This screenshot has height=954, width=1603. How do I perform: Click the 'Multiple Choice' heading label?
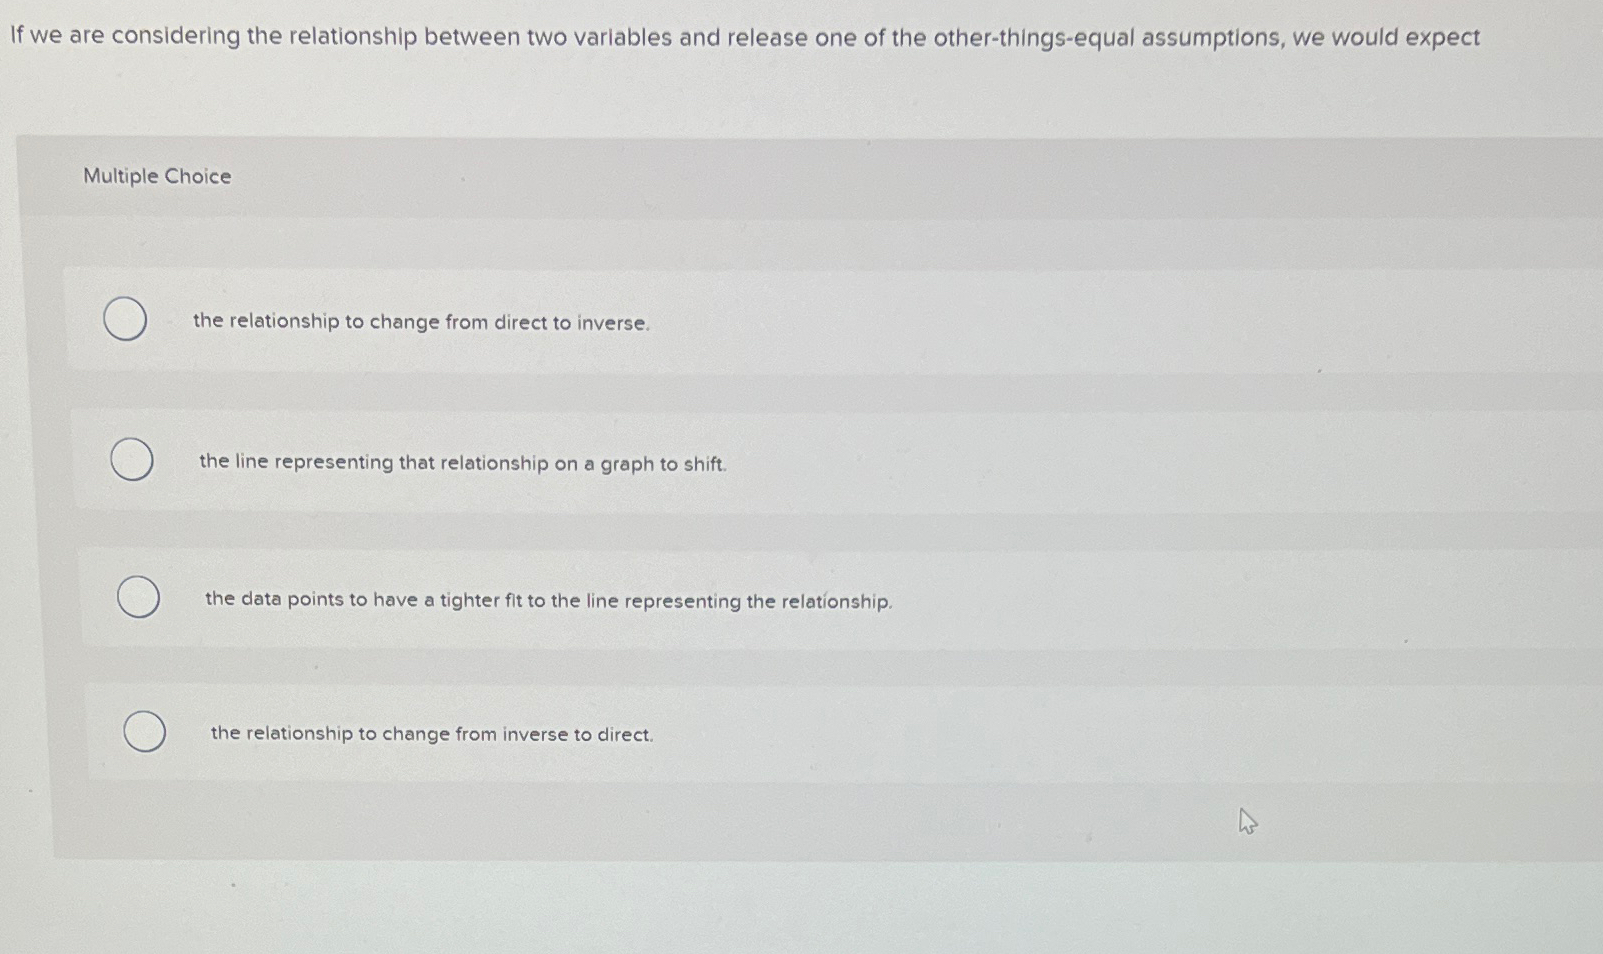[155, 176]
